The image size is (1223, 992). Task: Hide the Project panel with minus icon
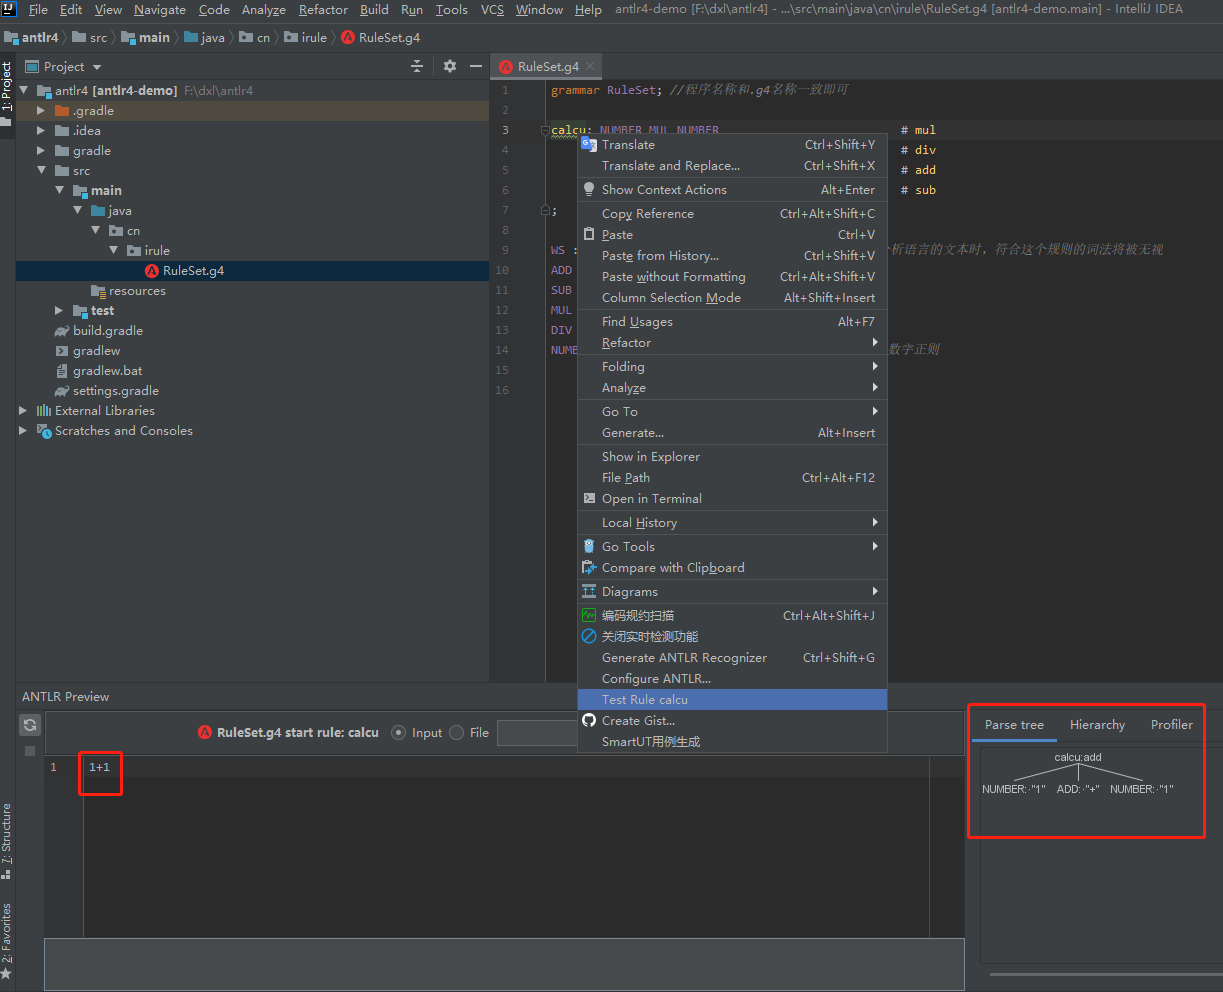tap(476, 66)
